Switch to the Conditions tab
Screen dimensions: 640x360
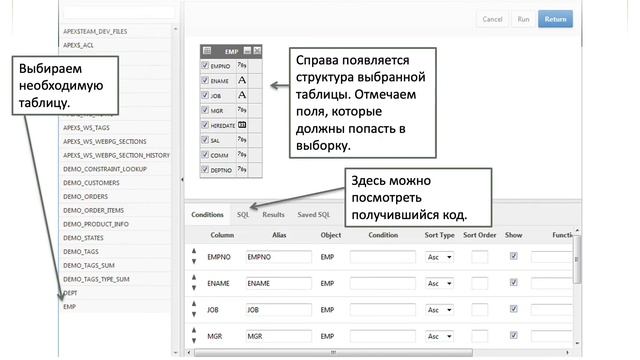207,215
